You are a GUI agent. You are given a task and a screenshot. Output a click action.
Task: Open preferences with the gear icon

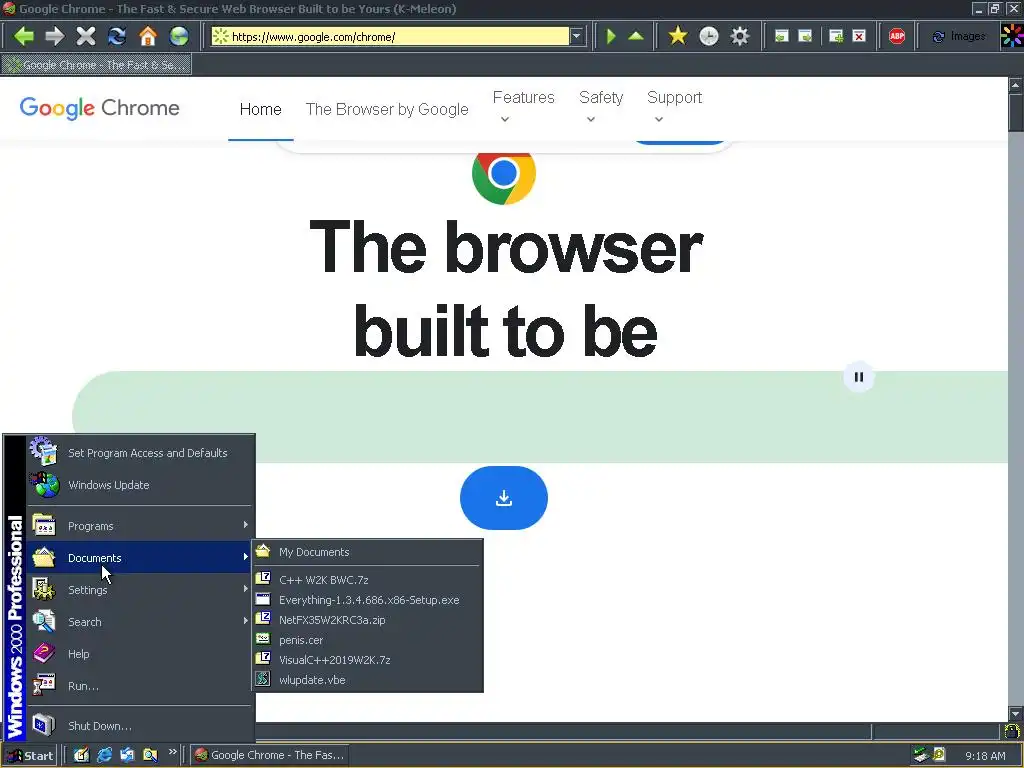(x=739, y=36)
